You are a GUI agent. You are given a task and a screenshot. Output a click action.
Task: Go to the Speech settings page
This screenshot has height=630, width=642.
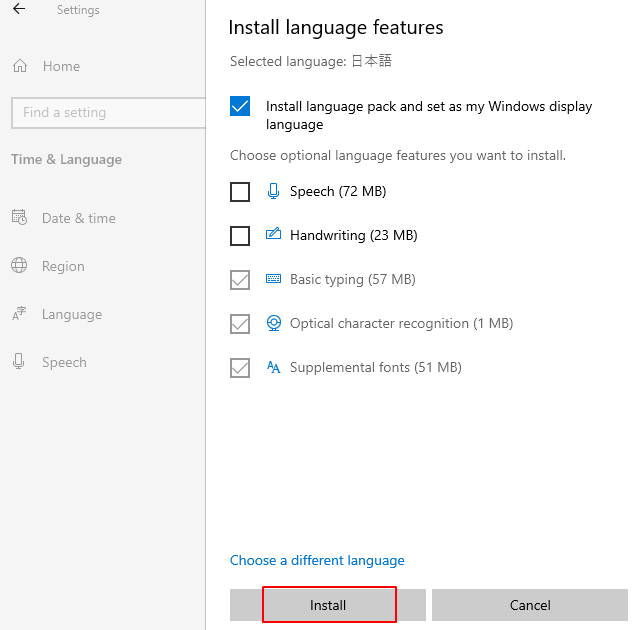64,362
